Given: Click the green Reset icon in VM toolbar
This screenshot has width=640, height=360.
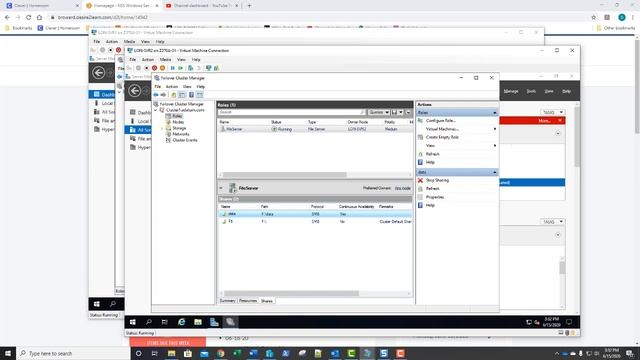Looking at the screenshot, I should click(180, 68).
